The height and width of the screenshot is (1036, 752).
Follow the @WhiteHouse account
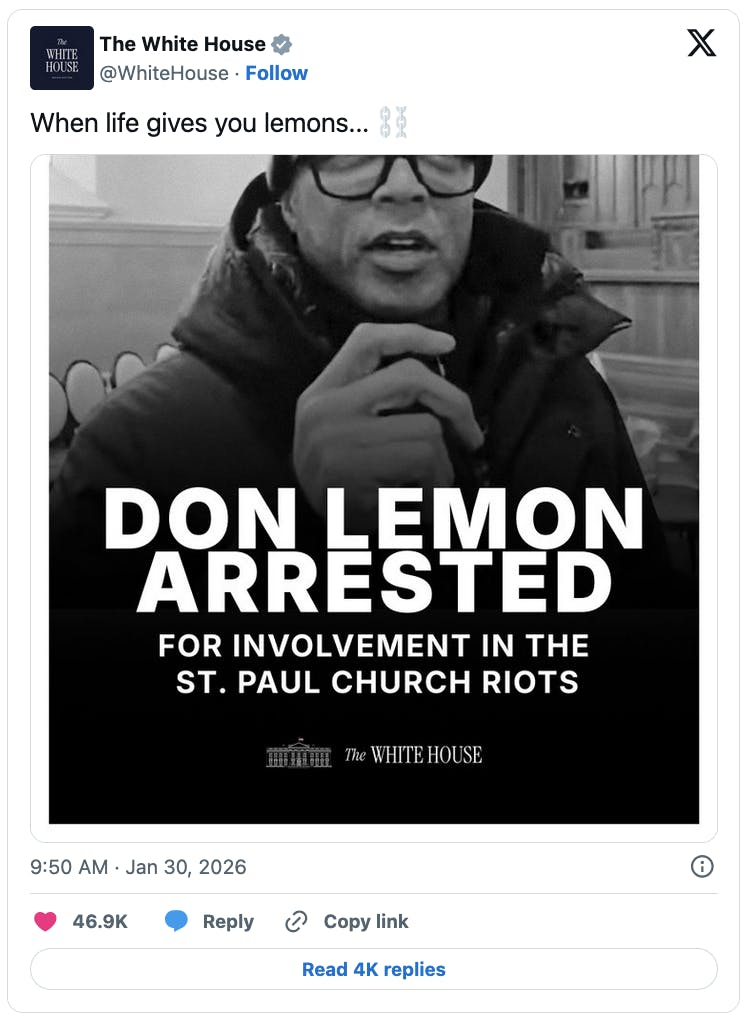coord(277,73)
